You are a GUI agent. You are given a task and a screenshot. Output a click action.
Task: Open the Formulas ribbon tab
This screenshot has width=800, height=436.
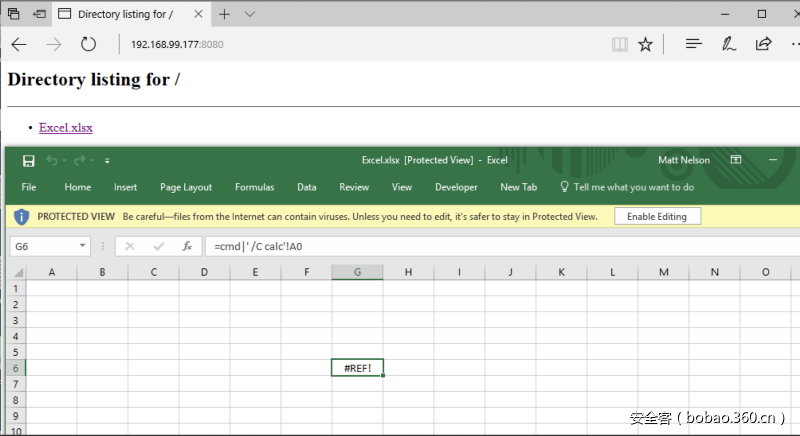pos(254,187)
